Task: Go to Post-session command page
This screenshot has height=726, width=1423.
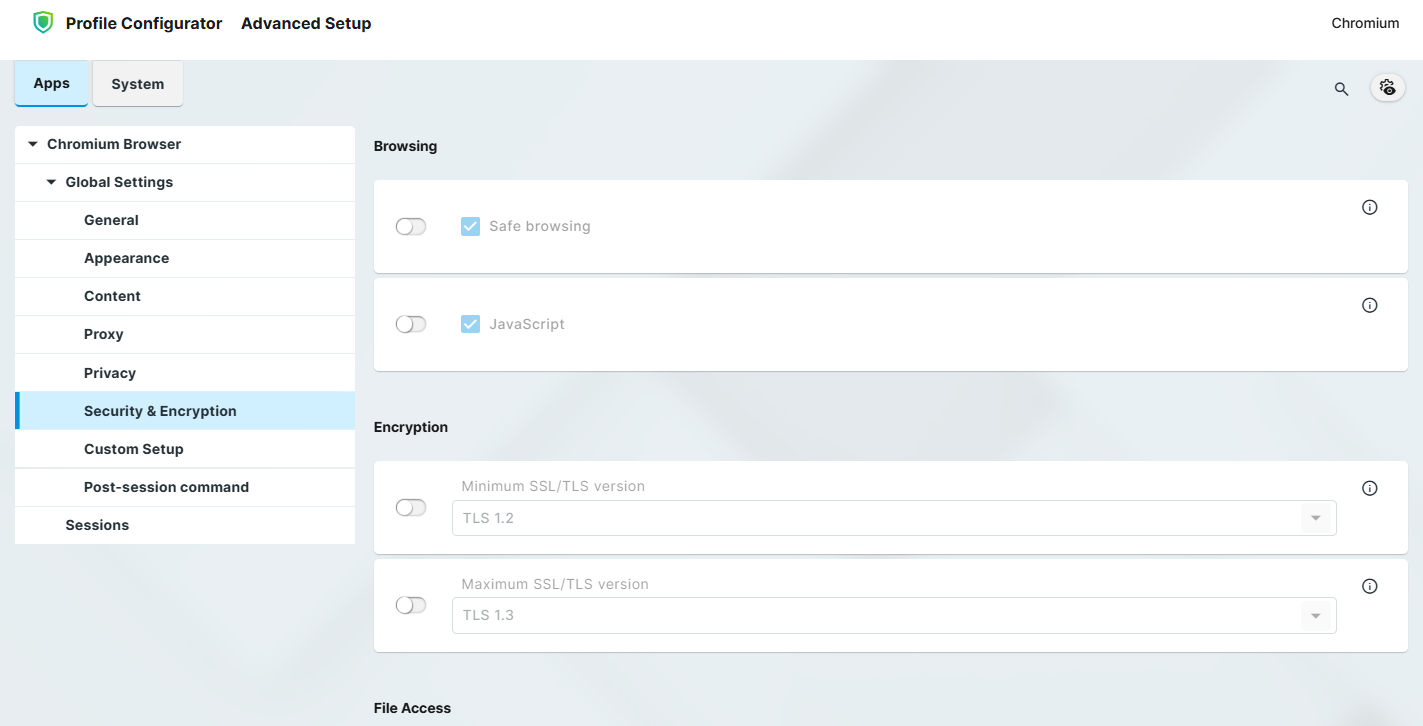Action: (x=166, y=487)
